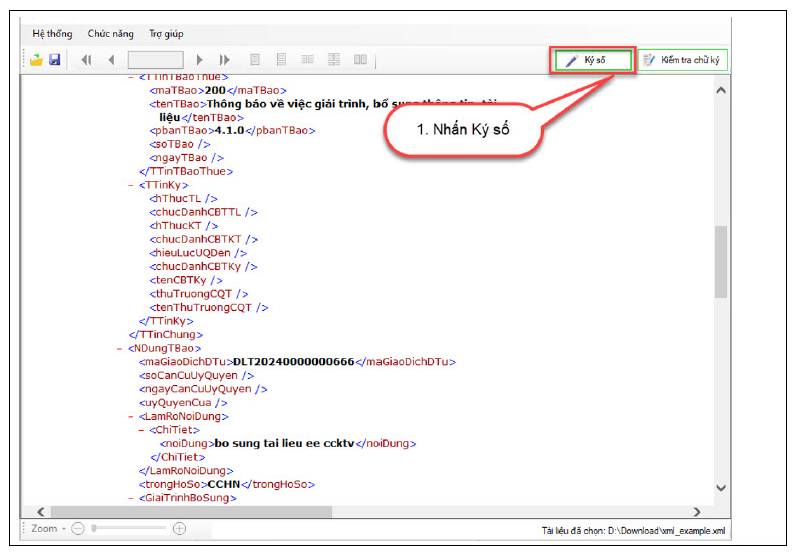
Task: Open the Hệ thống menu
Action: 52,34
